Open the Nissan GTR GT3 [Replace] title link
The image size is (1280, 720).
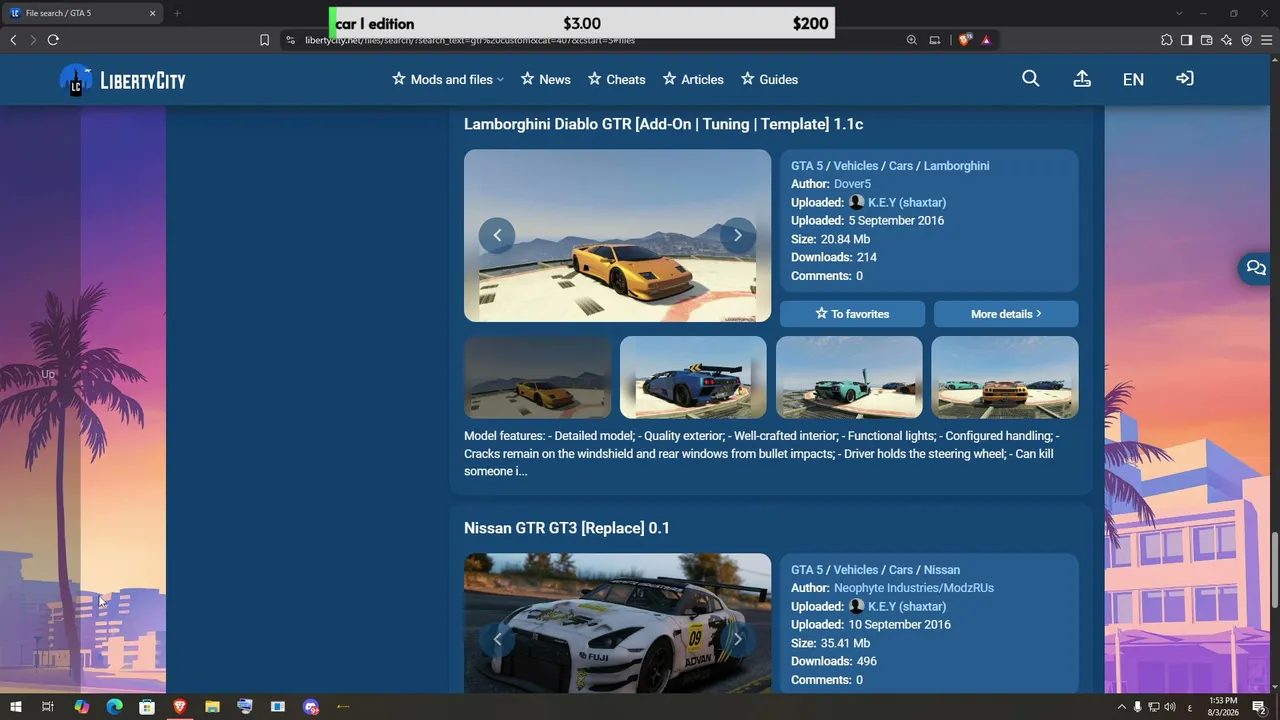pos(567,528)
